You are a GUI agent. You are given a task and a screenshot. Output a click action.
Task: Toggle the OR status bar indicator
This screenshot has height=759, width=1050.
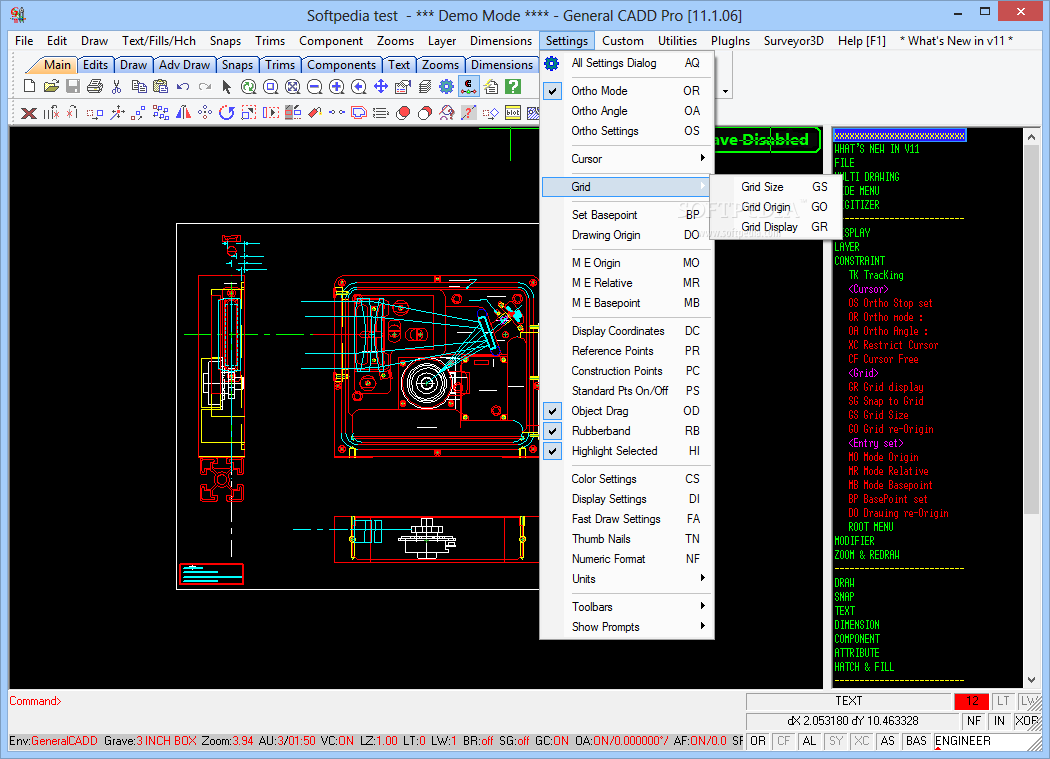pos(758,741)
